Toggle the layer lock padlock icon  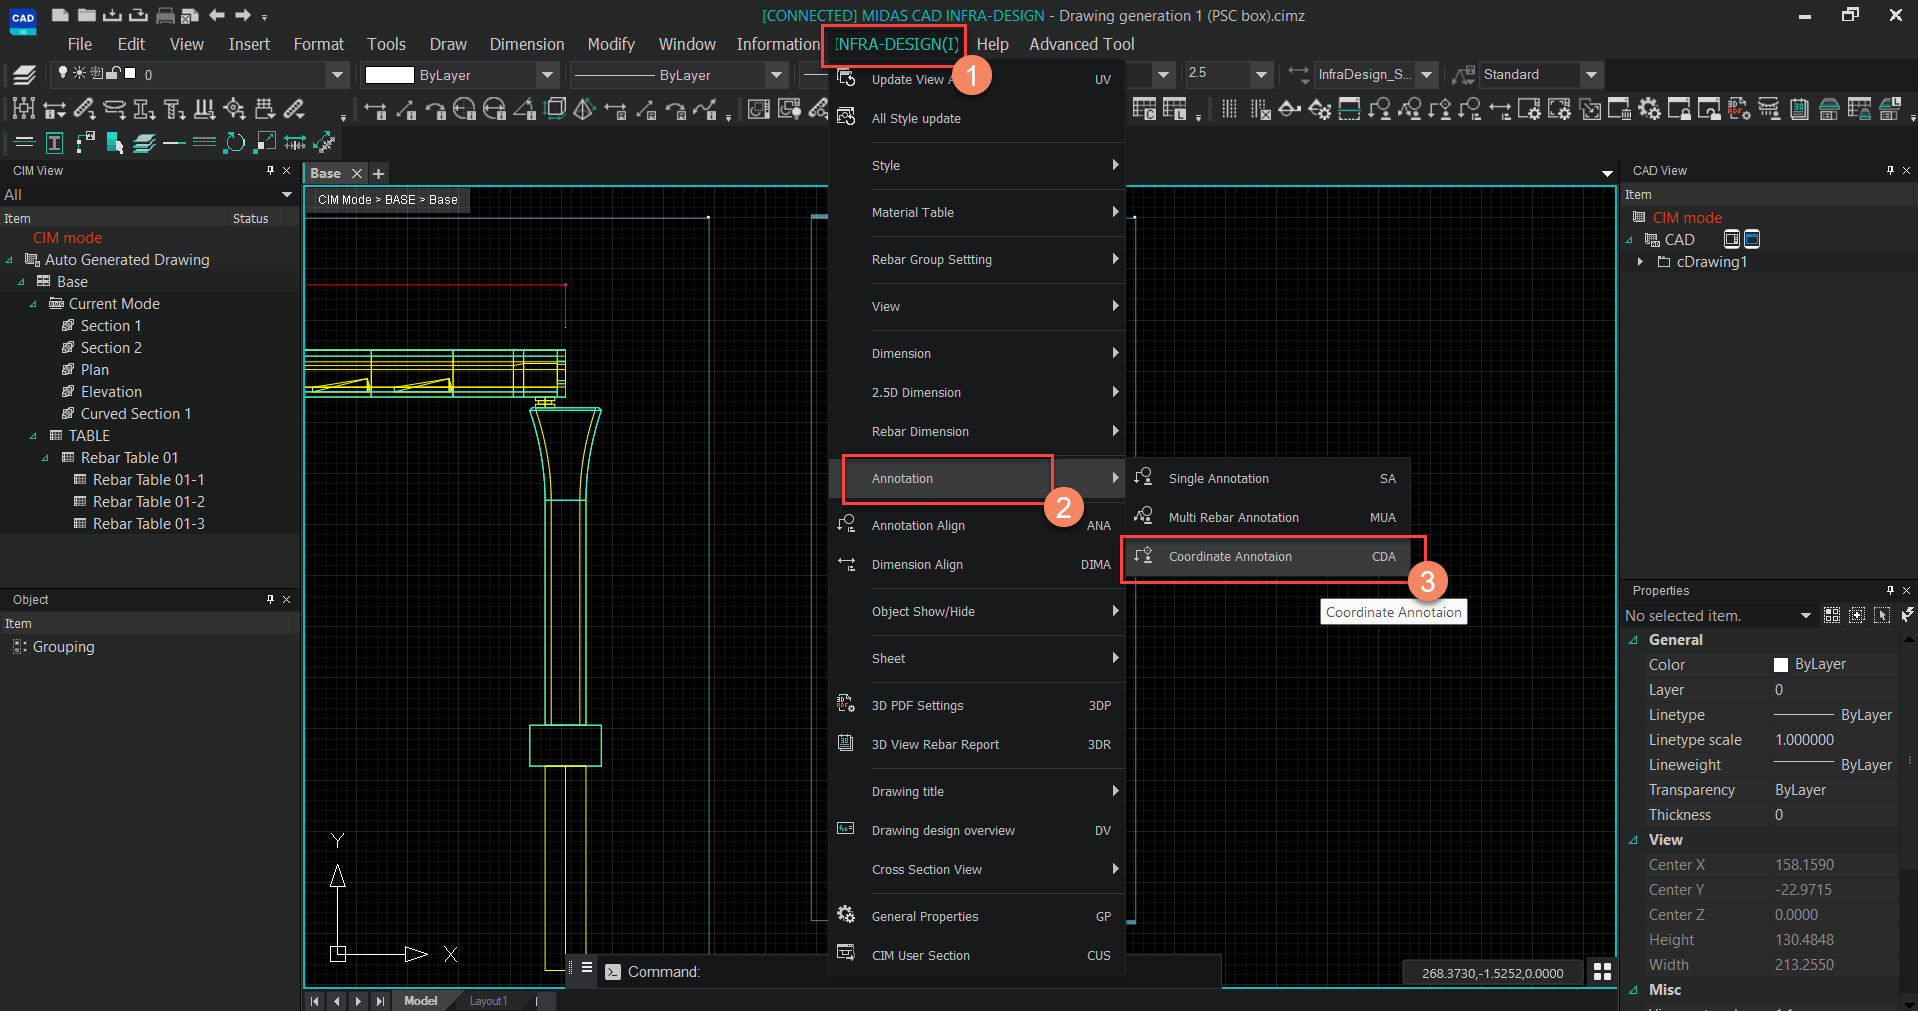point(113,73)
